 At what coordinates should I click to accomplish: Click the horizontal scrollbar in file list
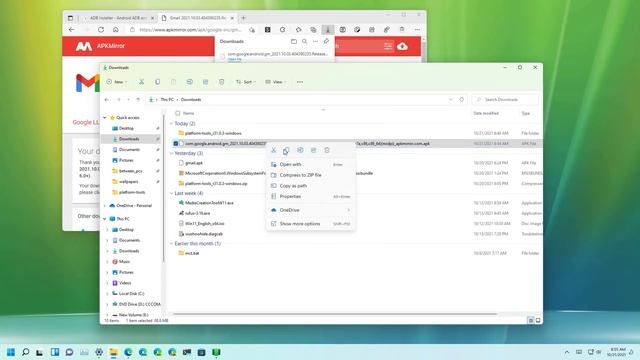coord(335,314)
